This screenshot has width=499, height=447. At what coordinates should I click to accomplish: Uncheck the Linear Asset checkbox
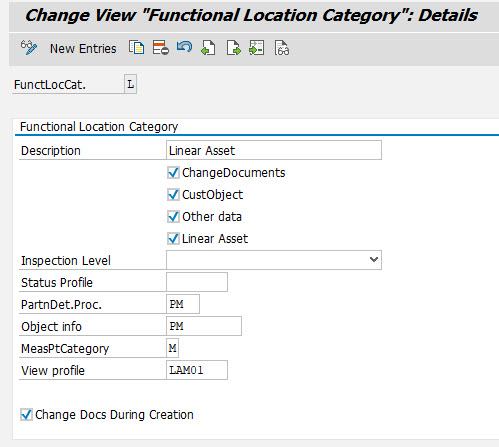point(173,239)
